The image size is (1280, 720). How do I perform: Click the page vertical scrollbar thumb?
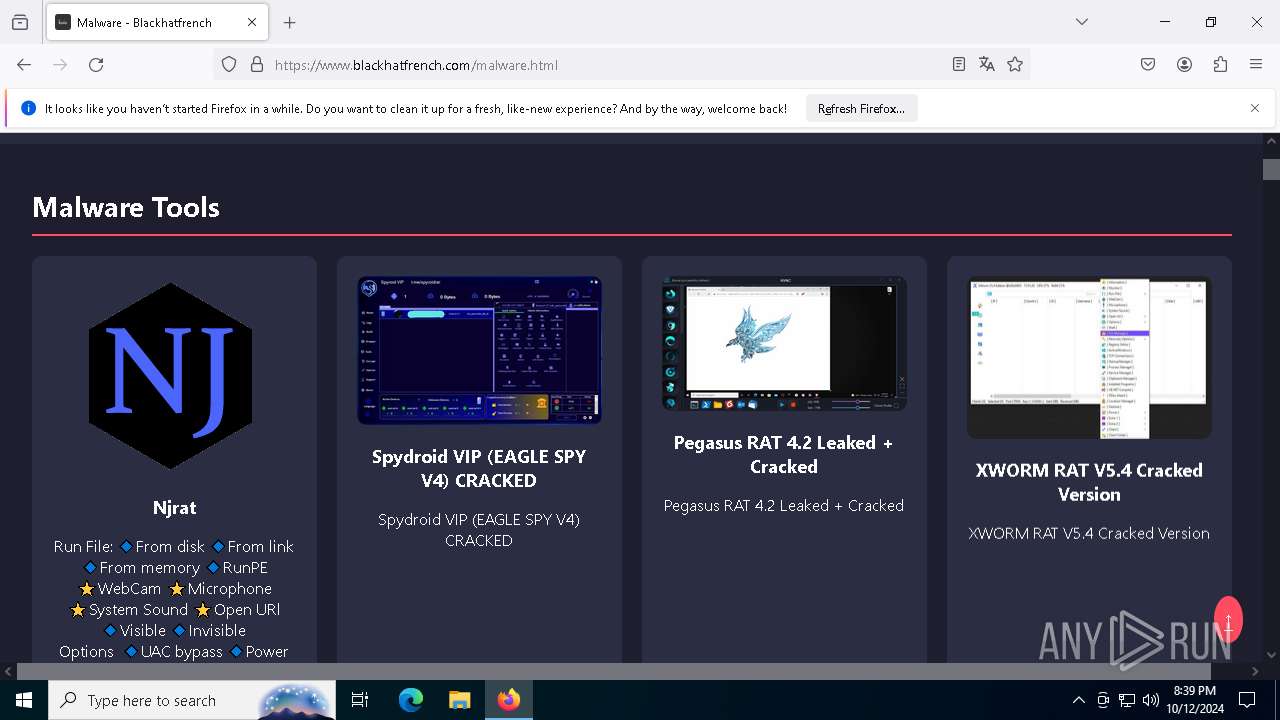click(x=1271, y=169)
